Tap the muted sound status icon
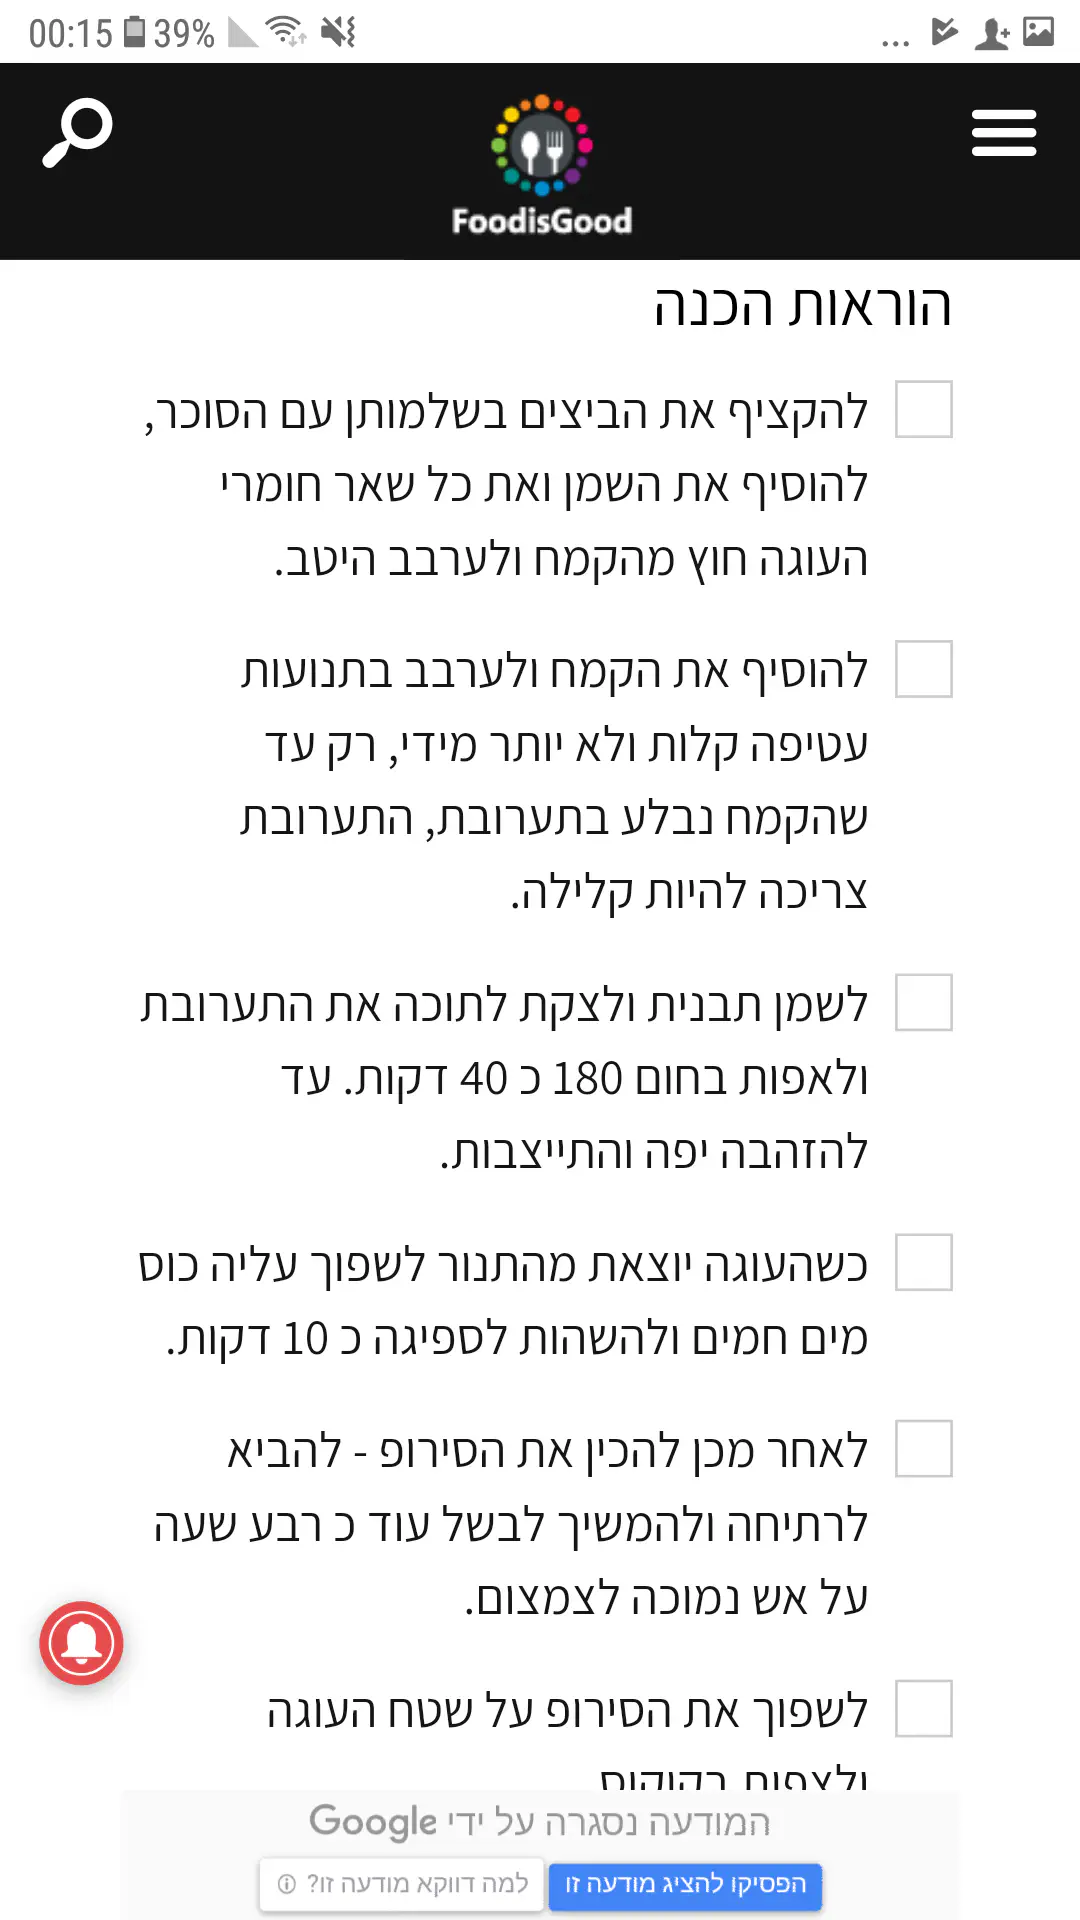Viewport: 1080px width, 1920px height. [339, 32]
